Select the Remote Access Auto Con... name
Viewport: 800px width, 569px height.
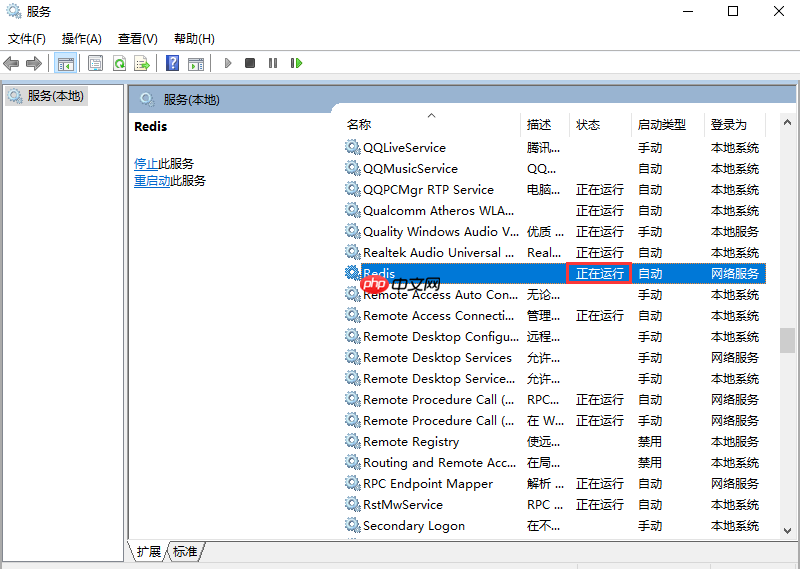[440, 294]
